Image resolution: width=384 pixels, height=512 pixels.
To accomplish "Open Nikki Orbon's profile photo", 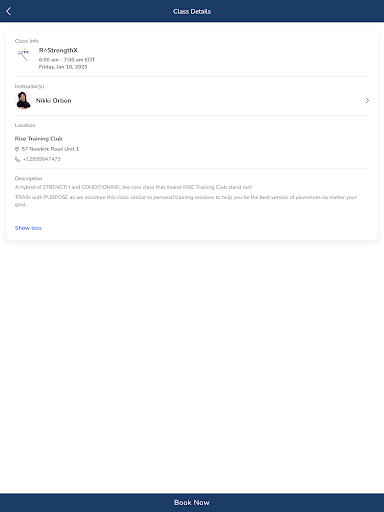I will coord(24,101).
